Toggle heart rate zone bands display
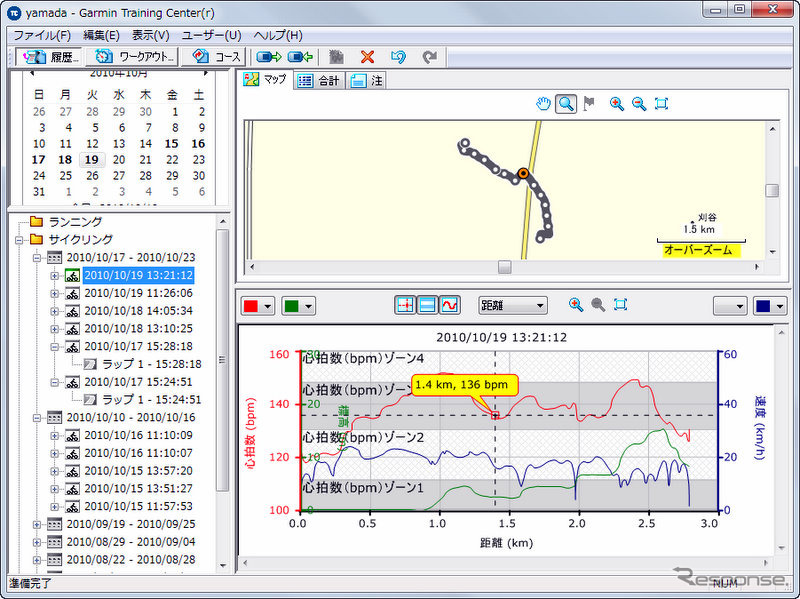This screenshot has height=599, width=800. coord(427,305)
